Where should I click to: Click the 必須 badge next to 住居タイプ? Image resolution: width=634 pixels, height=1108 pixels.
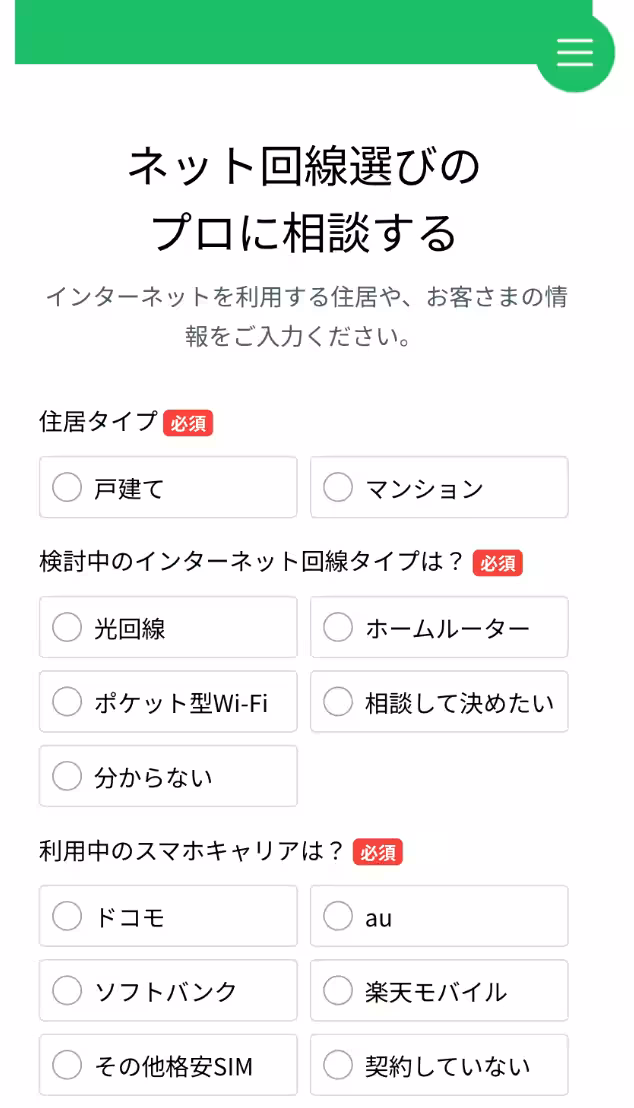(x=189, y=424)
